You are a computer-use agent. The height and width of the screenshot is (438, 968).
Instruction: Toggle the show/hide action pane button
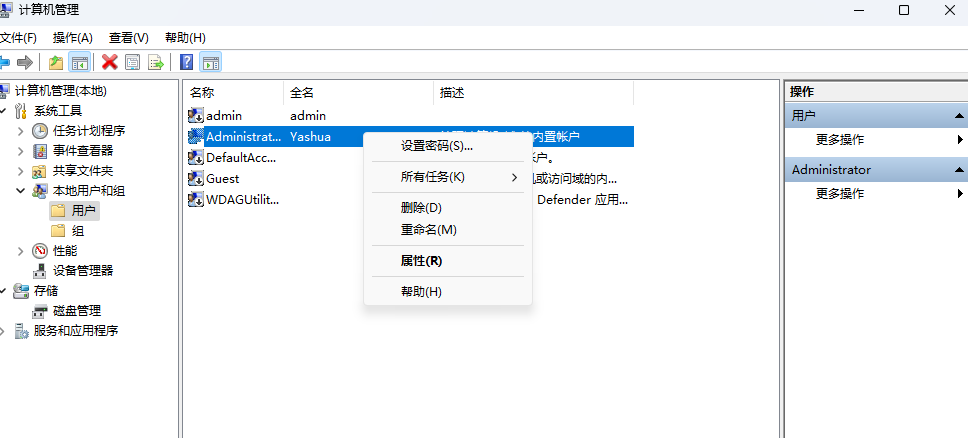click(210, 62)
